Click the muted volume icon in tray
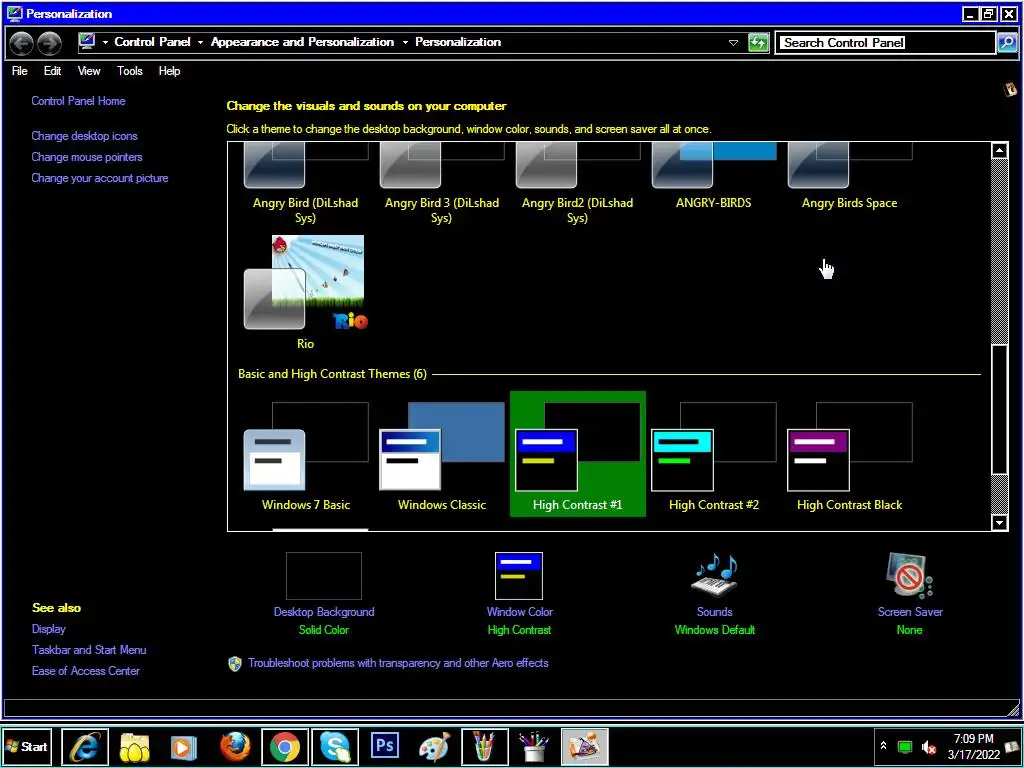 click(x=928, y=747)
